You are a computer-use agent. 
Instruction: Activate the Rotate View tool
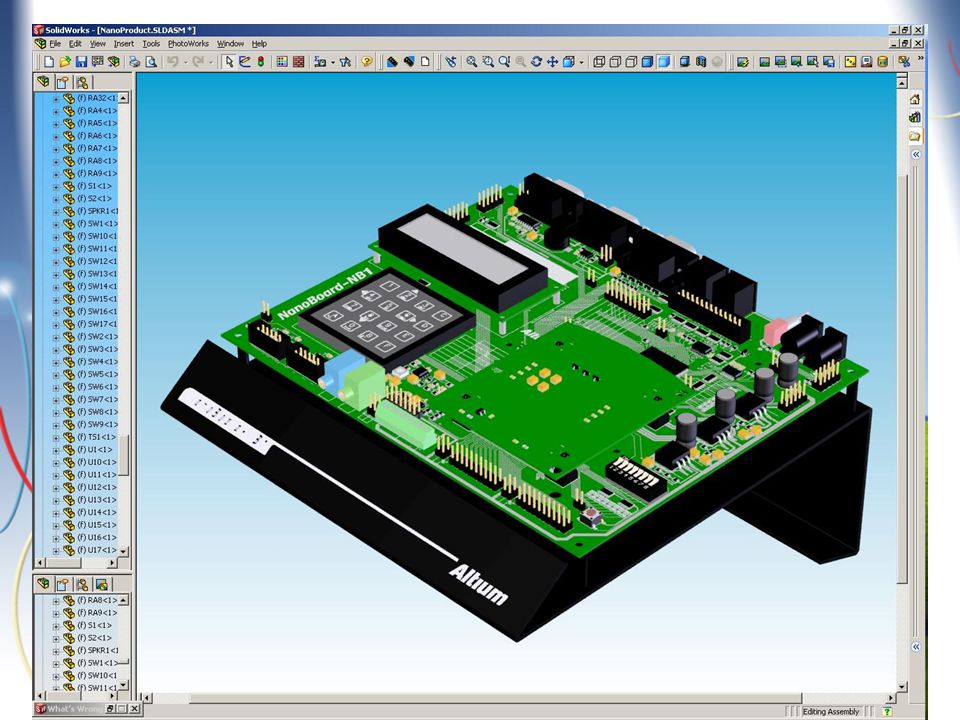(x=536, y=62)
